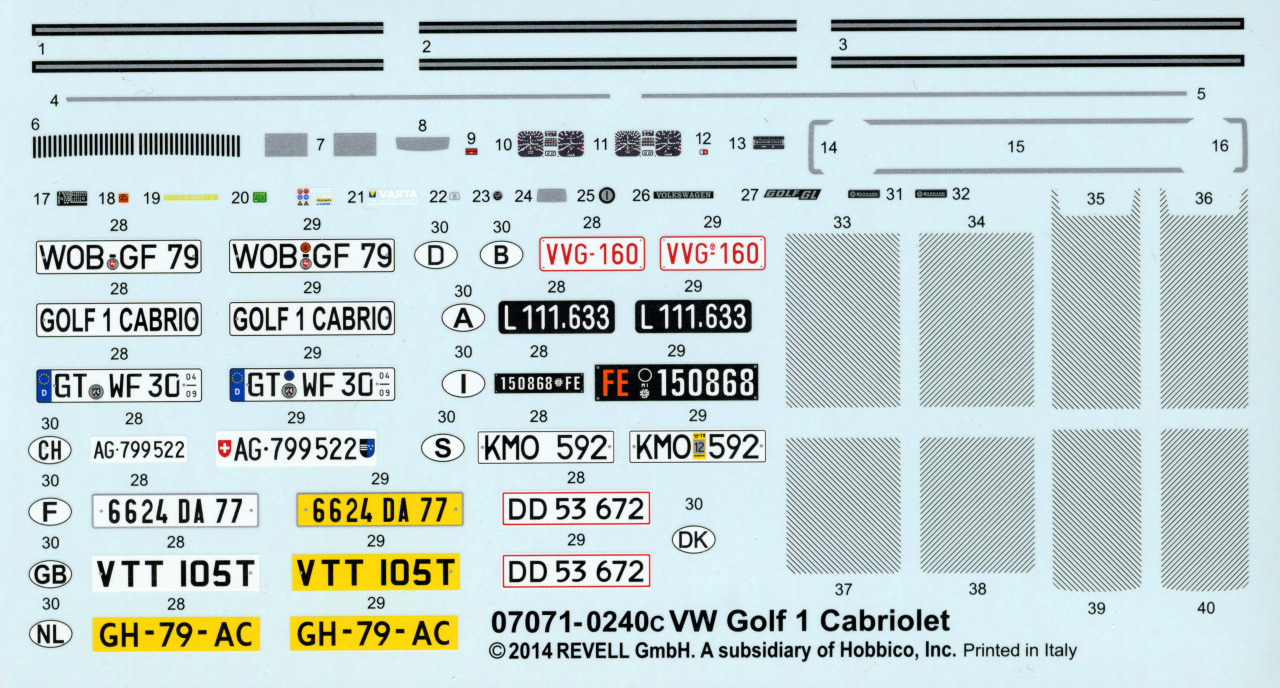
Task: Click the '07071-0240c VW Golf 1 Cabriolet' title
Action: coord(721,622)
